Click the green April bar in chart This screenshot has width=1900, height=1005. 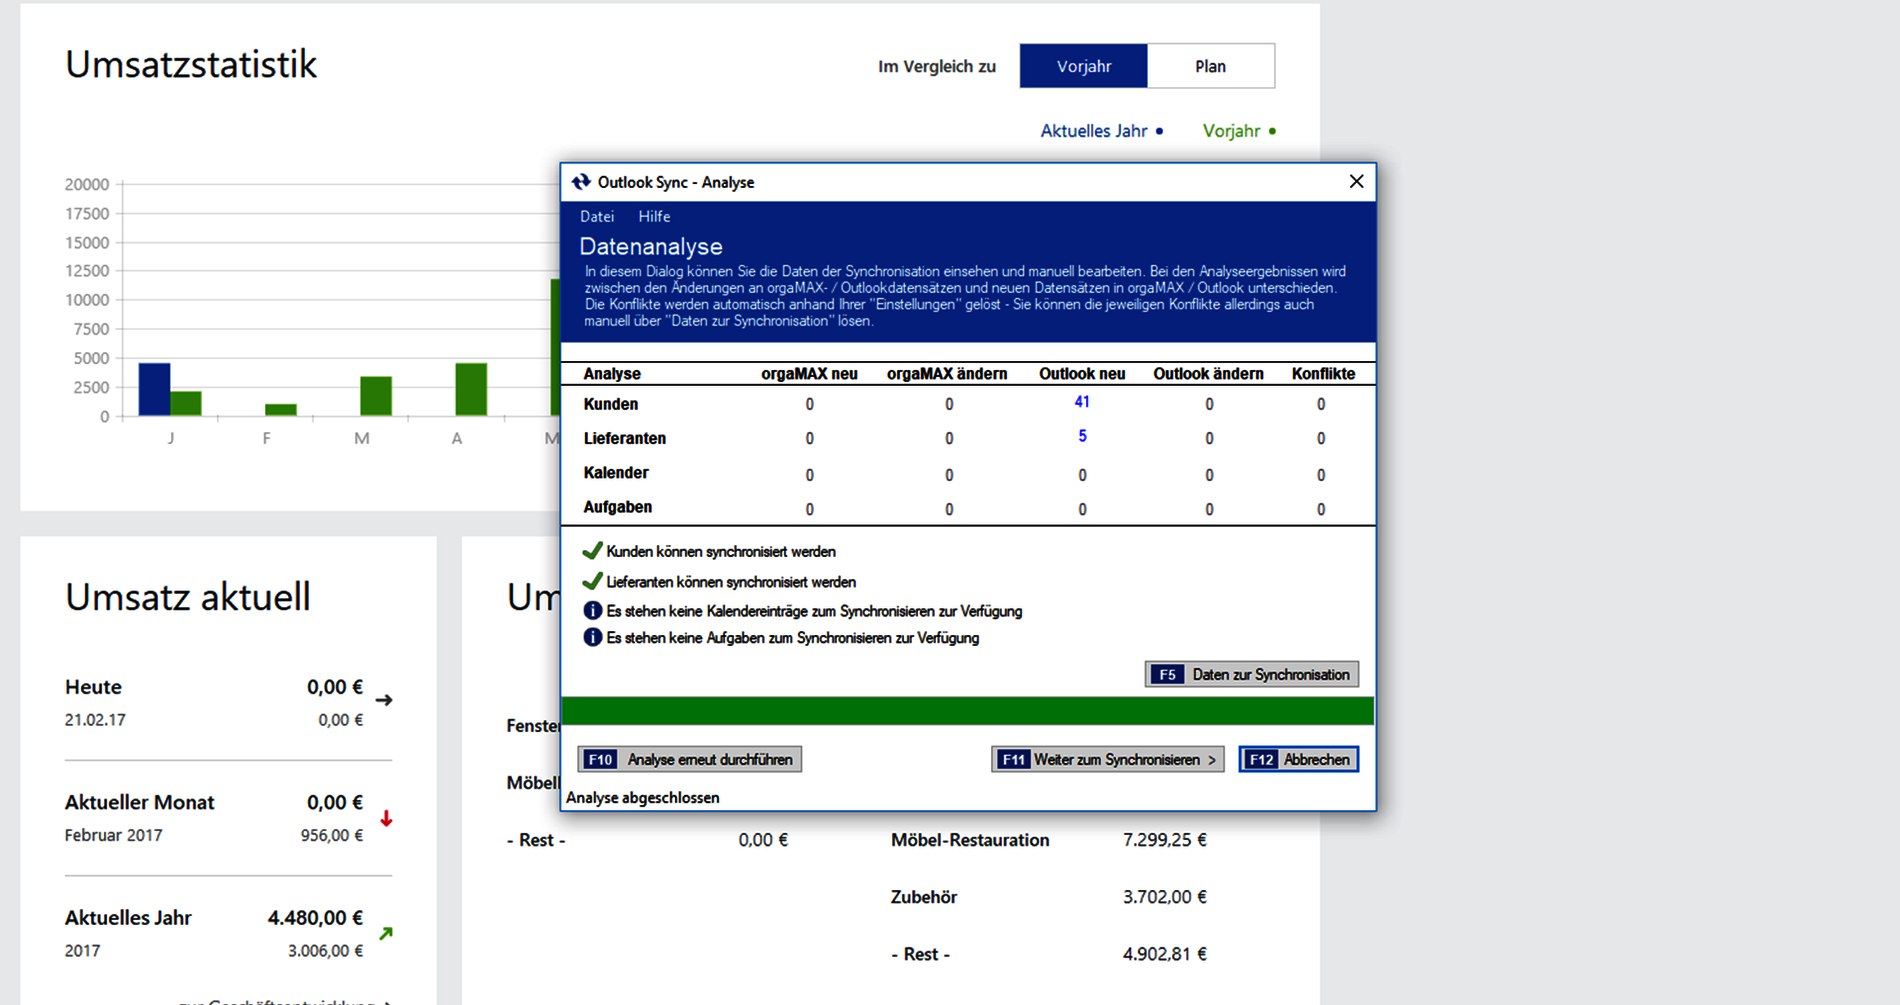point(471,389)
